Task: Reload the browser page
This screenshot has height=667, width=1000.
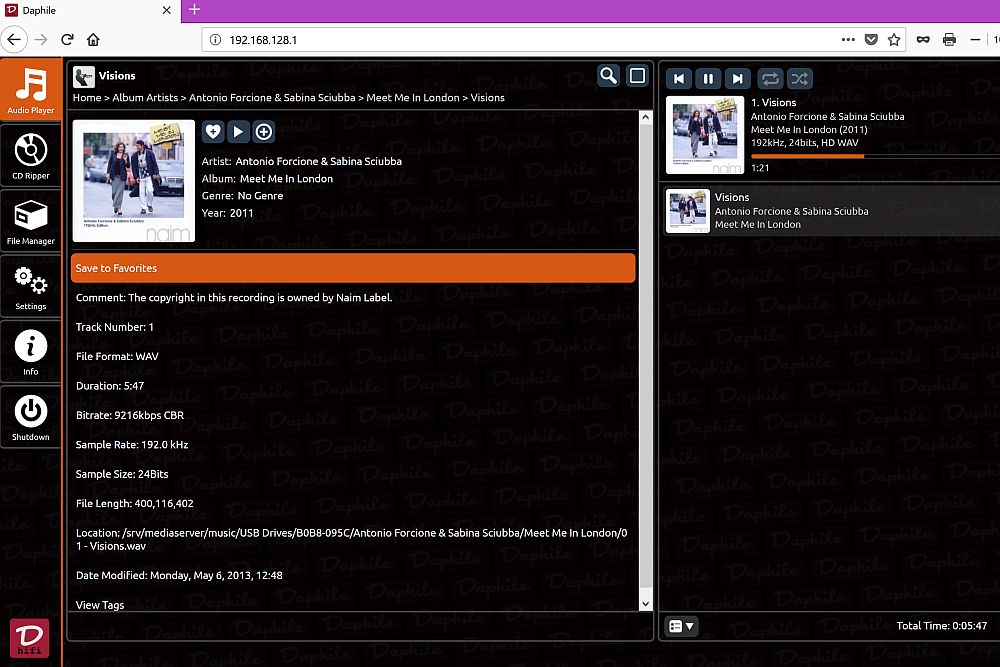Action: tap(67, 40)
